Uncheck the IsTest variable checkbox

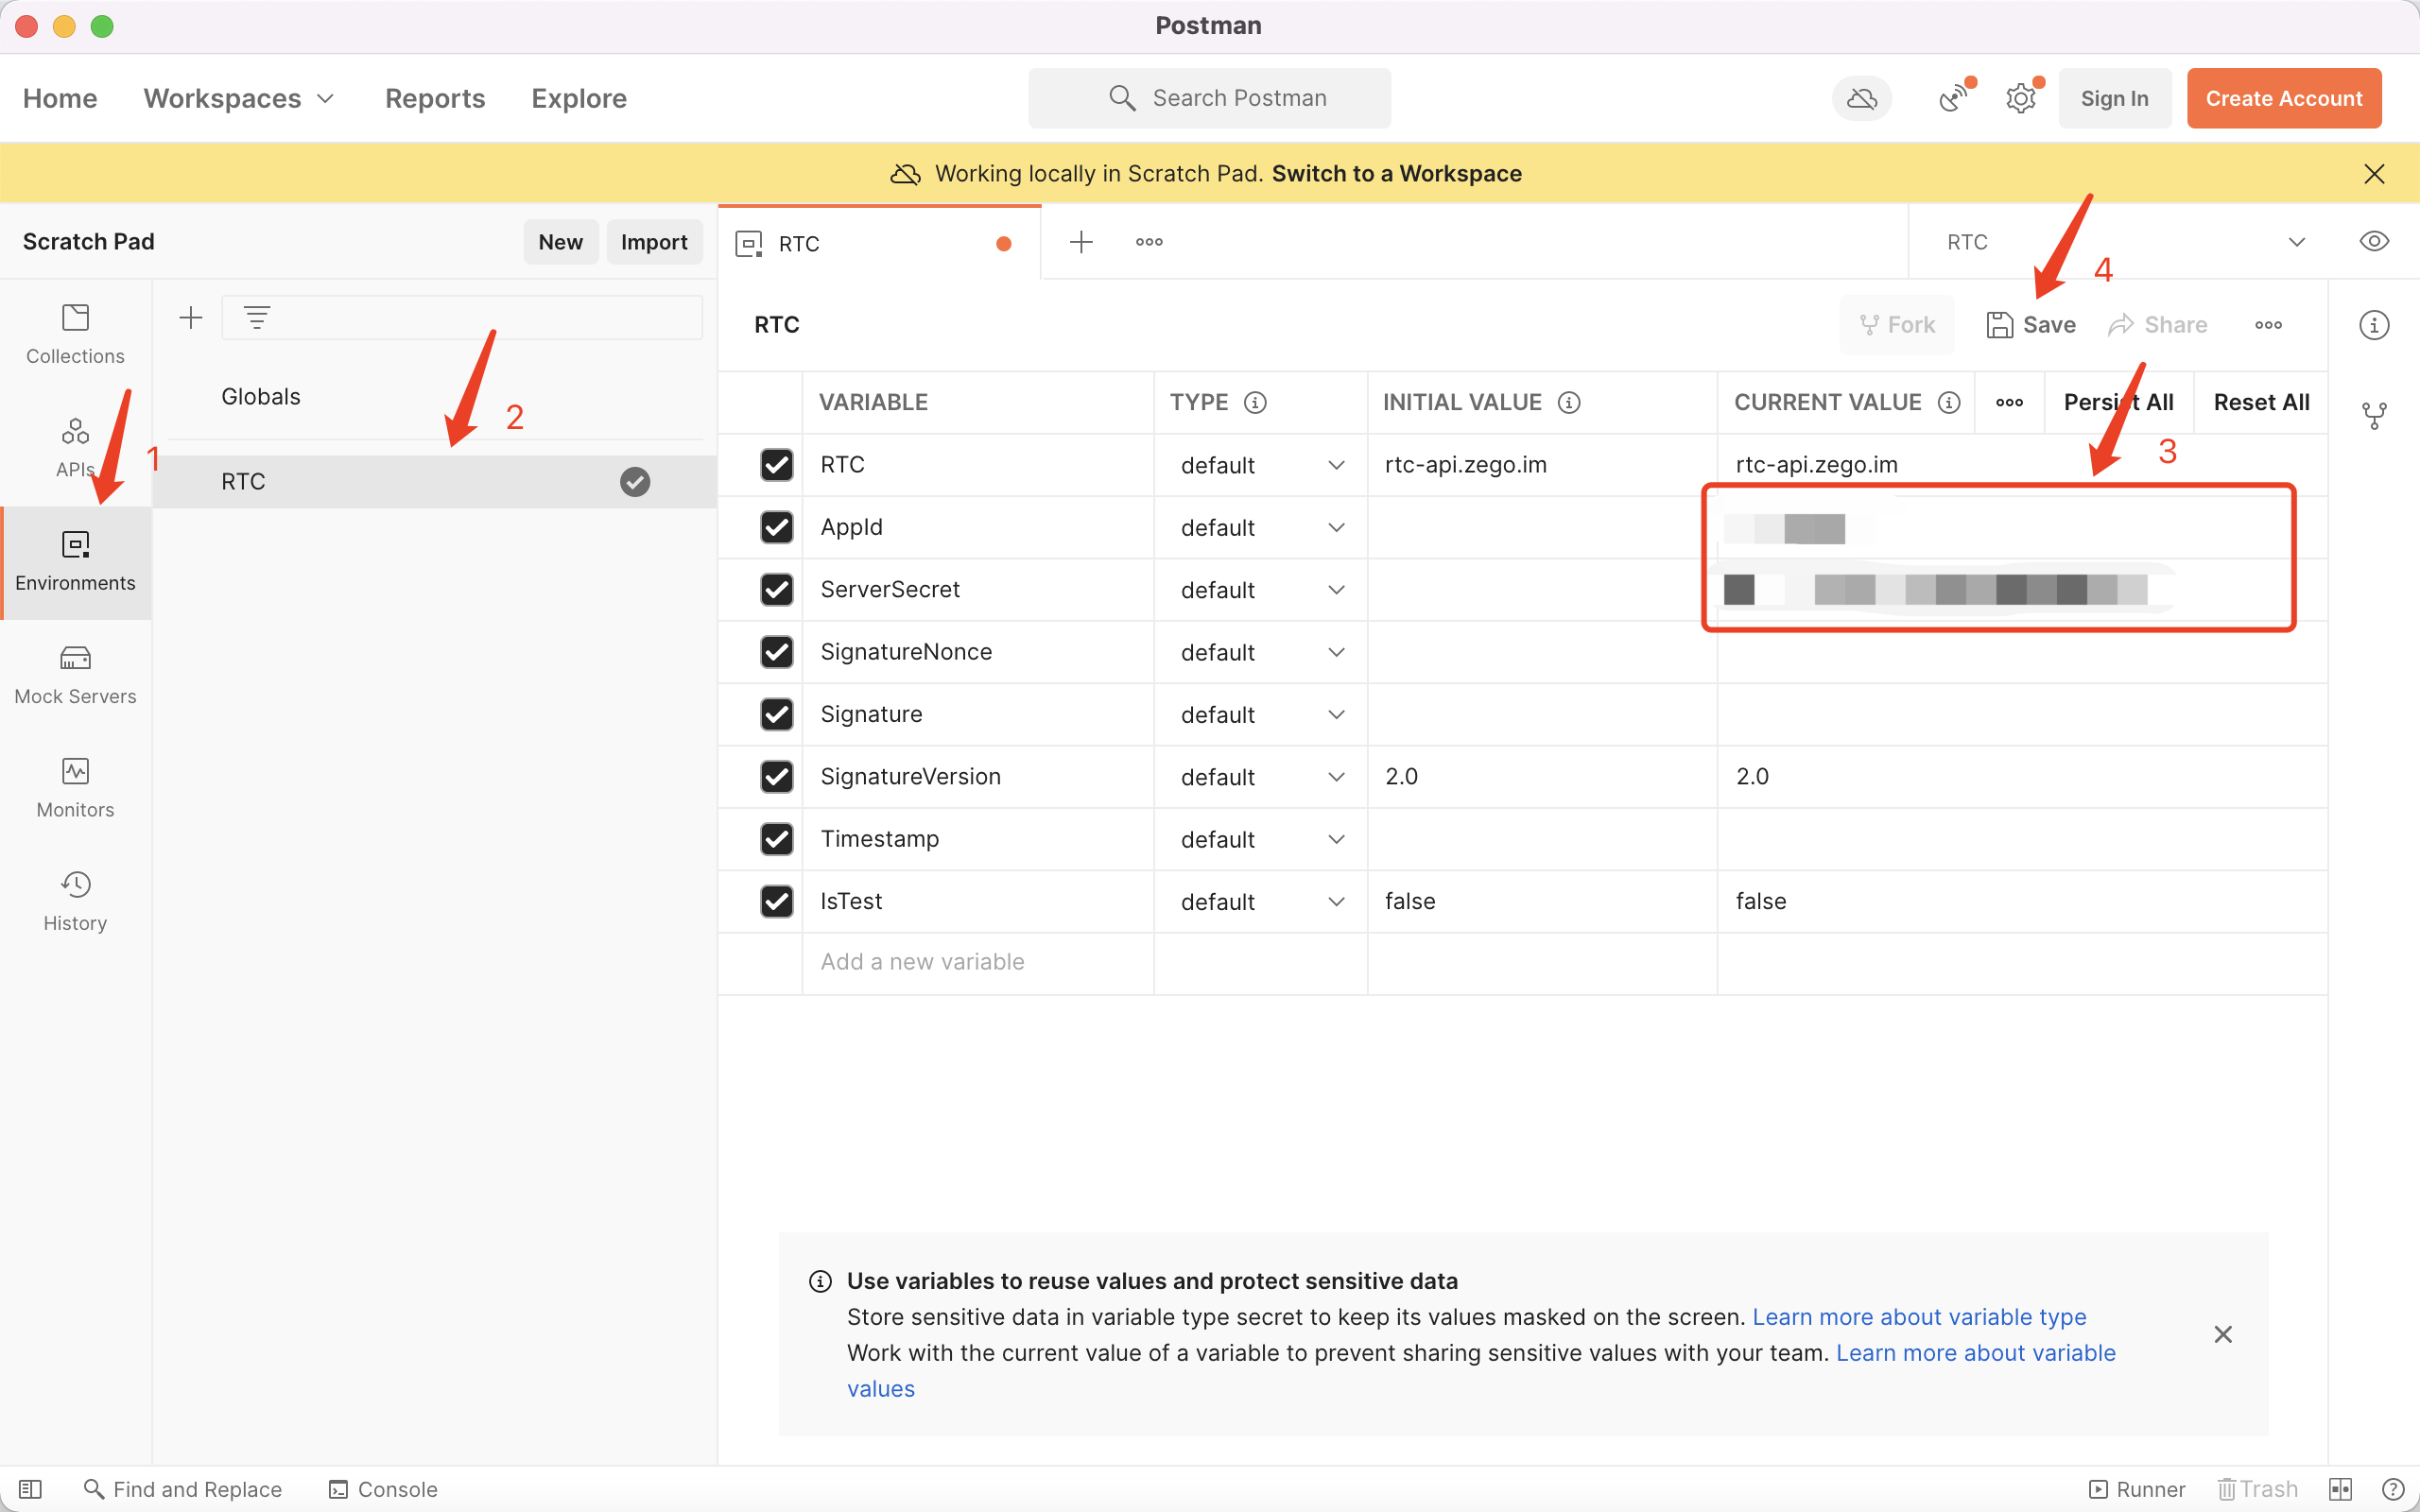pyautogui.click(x=777, y=901)
